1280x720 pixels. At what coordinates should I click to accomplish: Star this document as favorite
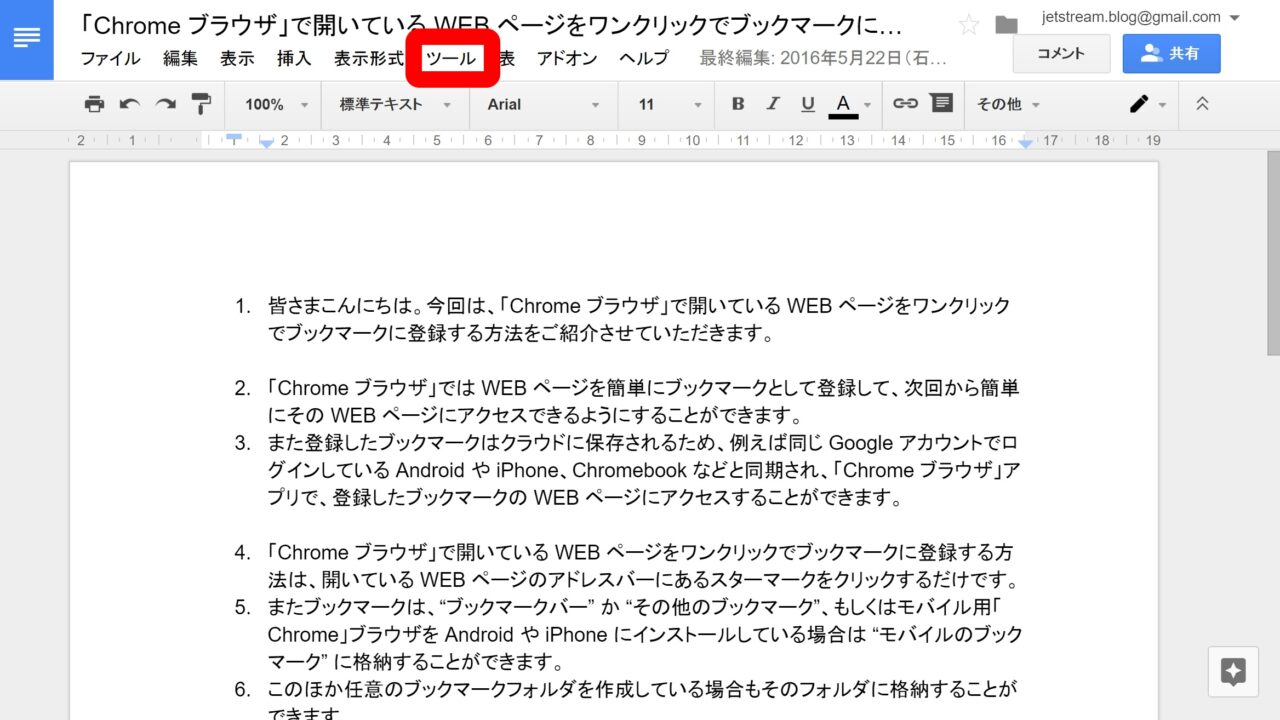pos(968,25)
